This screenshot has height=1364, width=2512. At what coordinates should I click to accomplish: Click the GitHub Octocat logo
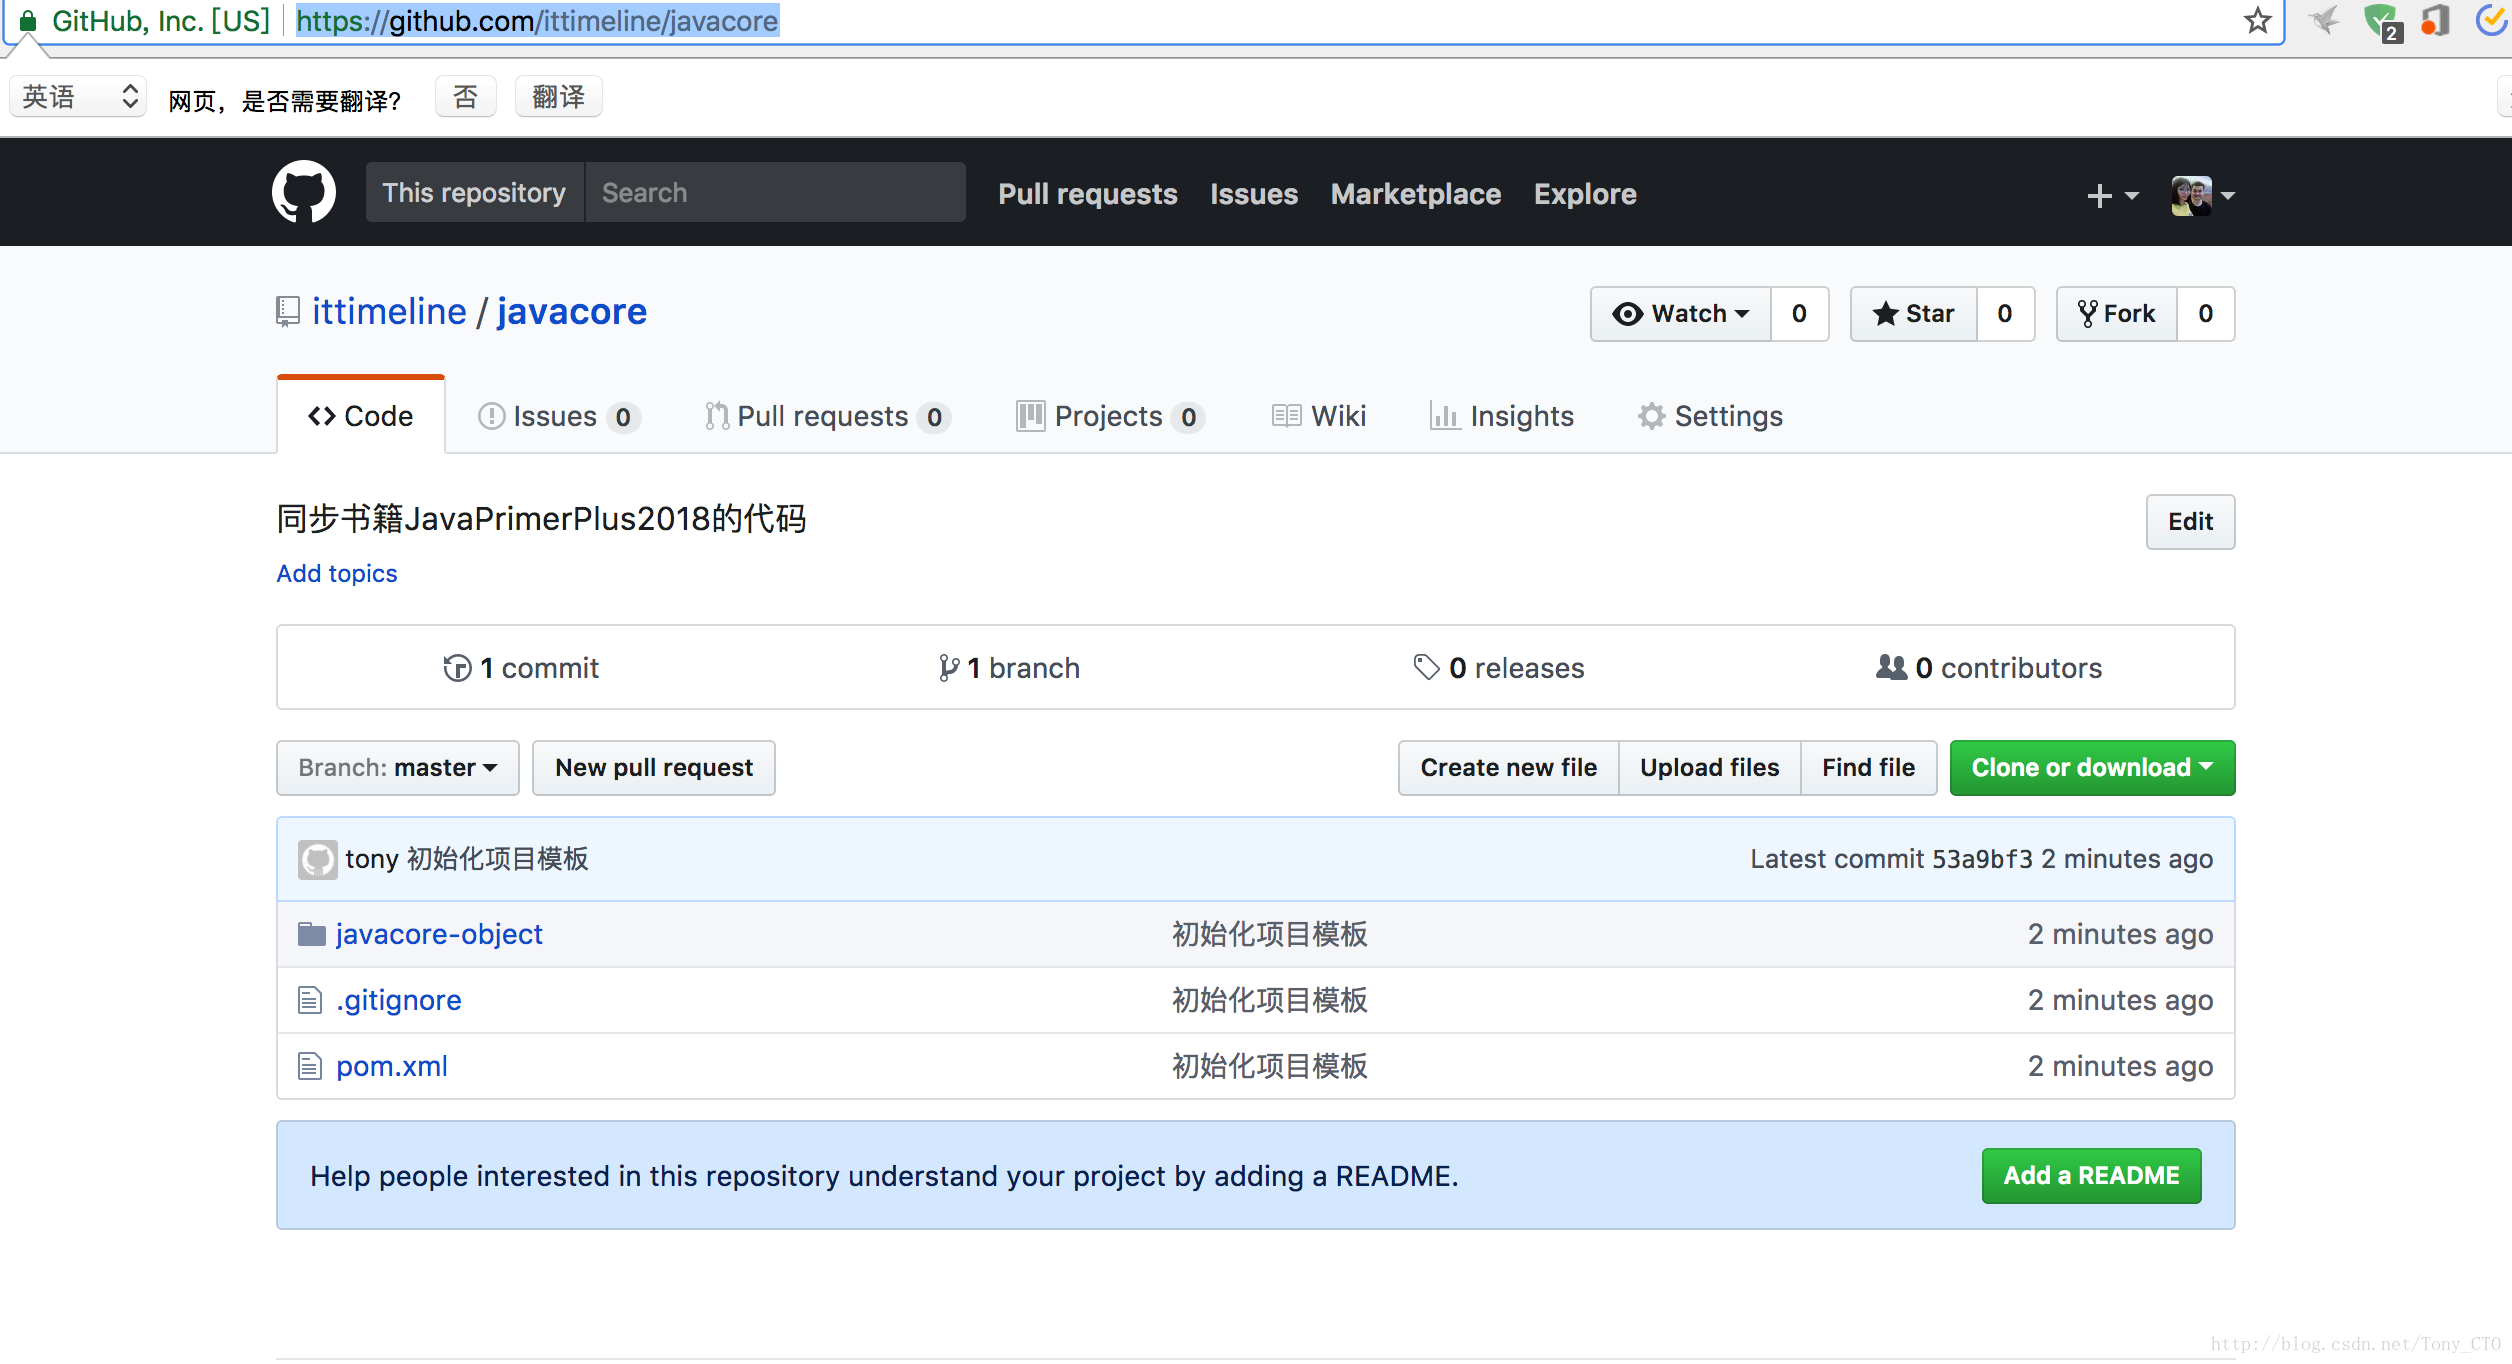[304, 192]
